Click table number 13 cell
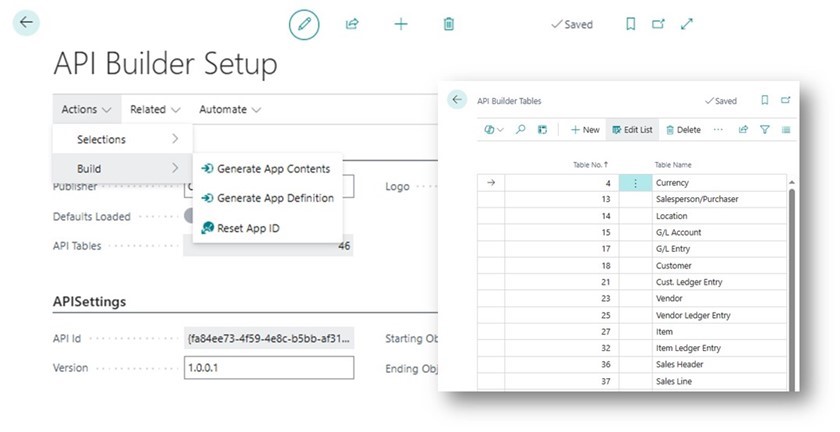Viewport: 840px width, 432px height. coord(562,199)
